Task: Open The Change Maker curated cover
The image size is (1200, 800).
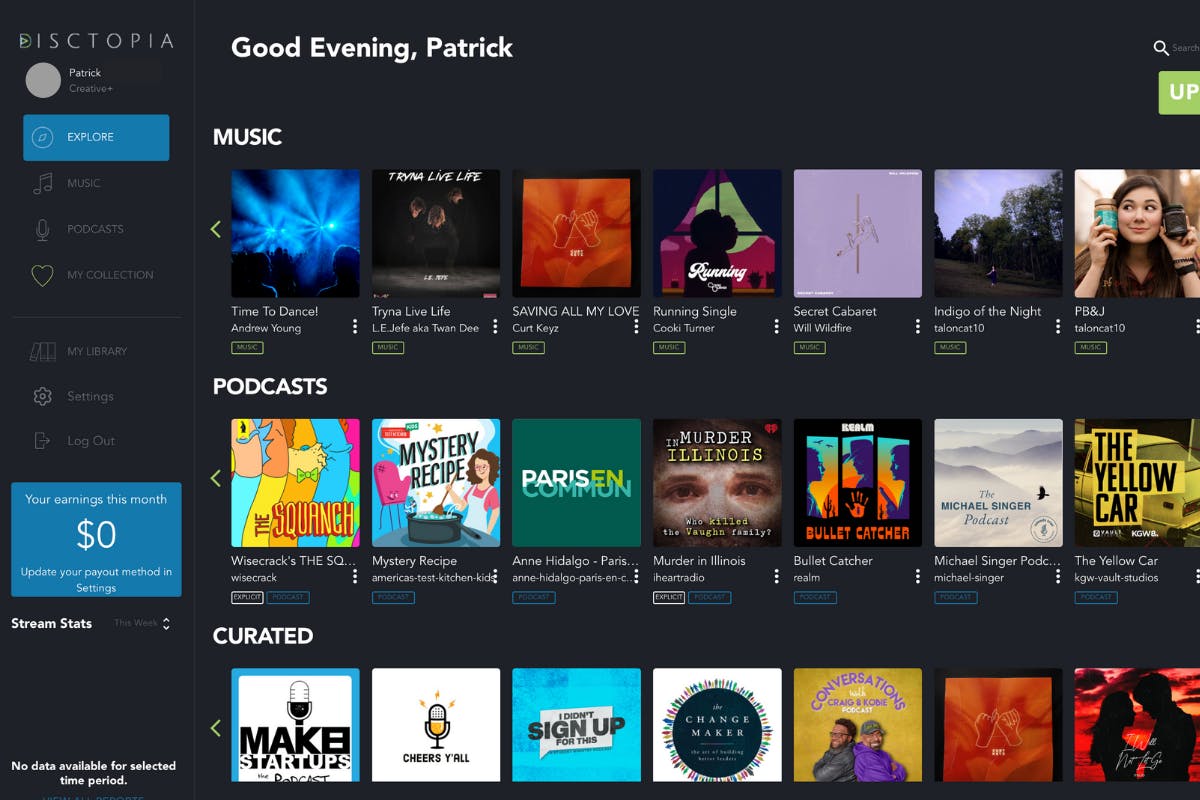Action: [717, 725]
